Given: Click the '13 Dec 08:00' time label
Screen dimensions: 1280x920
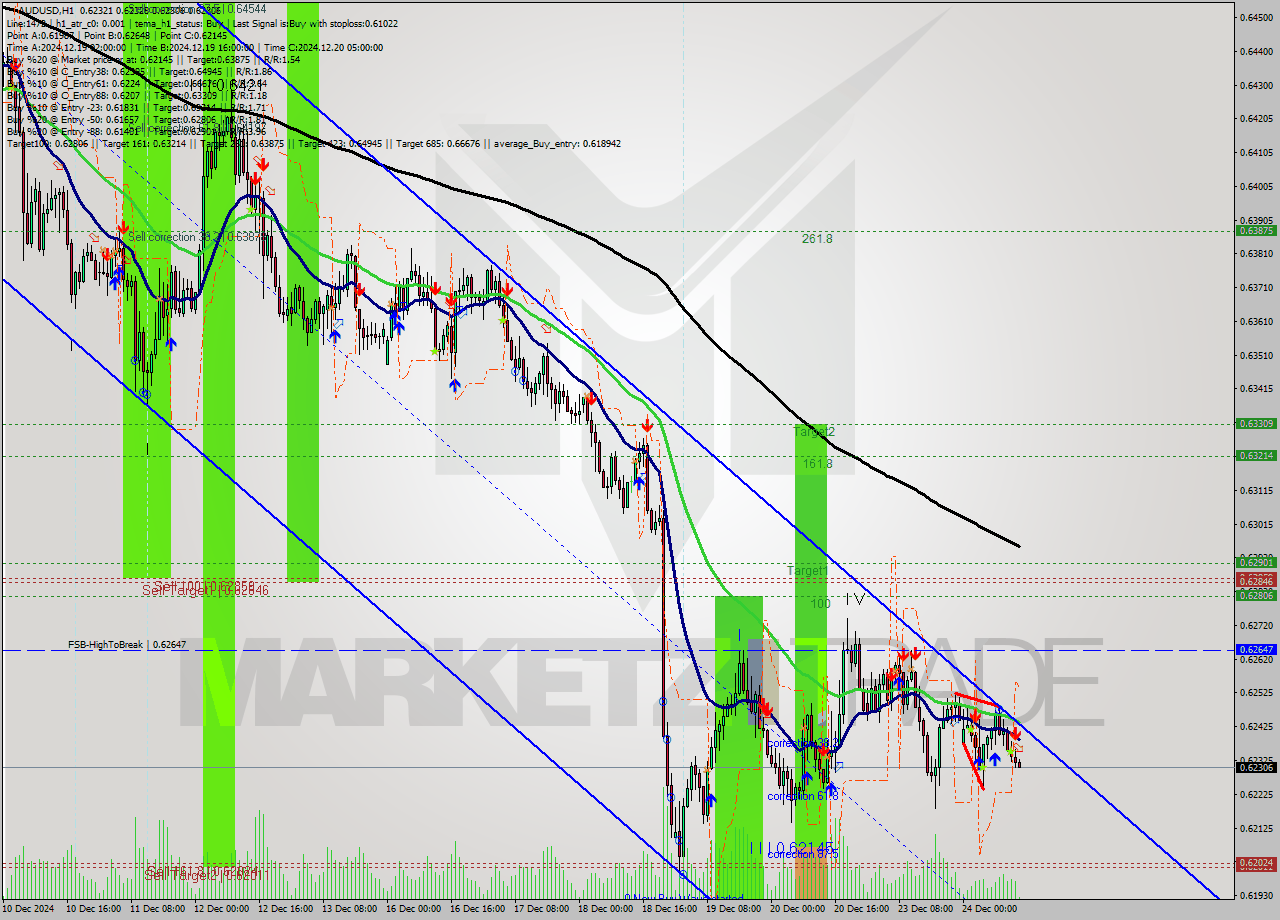Looking at the screenshot, I should pyautogui.click(x=347, y=909).
